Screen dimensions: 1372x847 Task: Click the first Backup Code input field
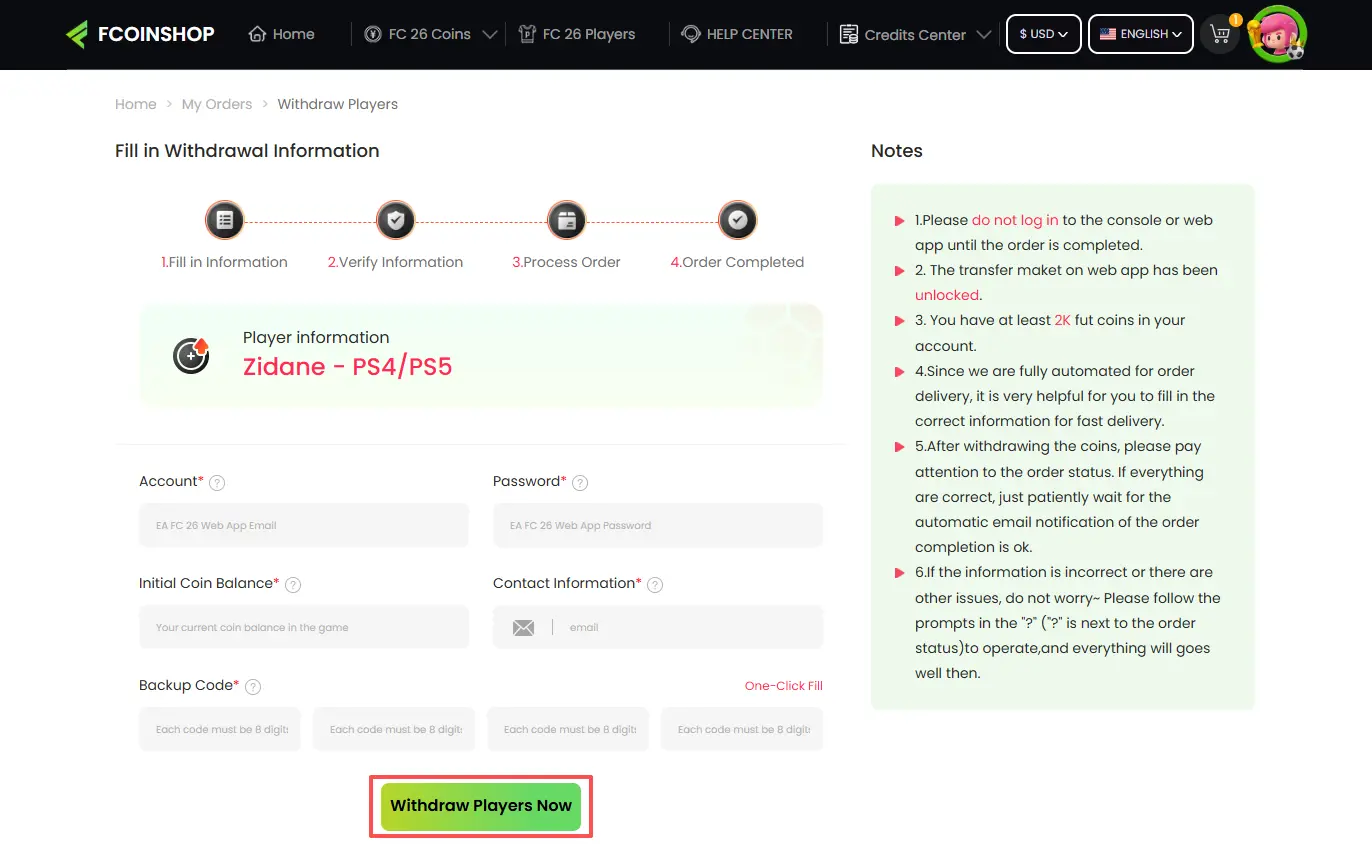point(219,729)
